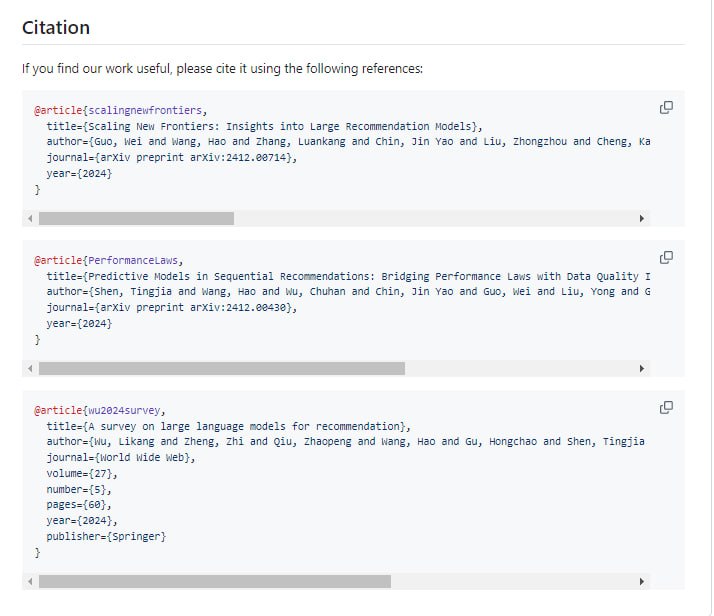Click the publisher={Springer} line
Screen dimensions: 714x616
point(106,536)
